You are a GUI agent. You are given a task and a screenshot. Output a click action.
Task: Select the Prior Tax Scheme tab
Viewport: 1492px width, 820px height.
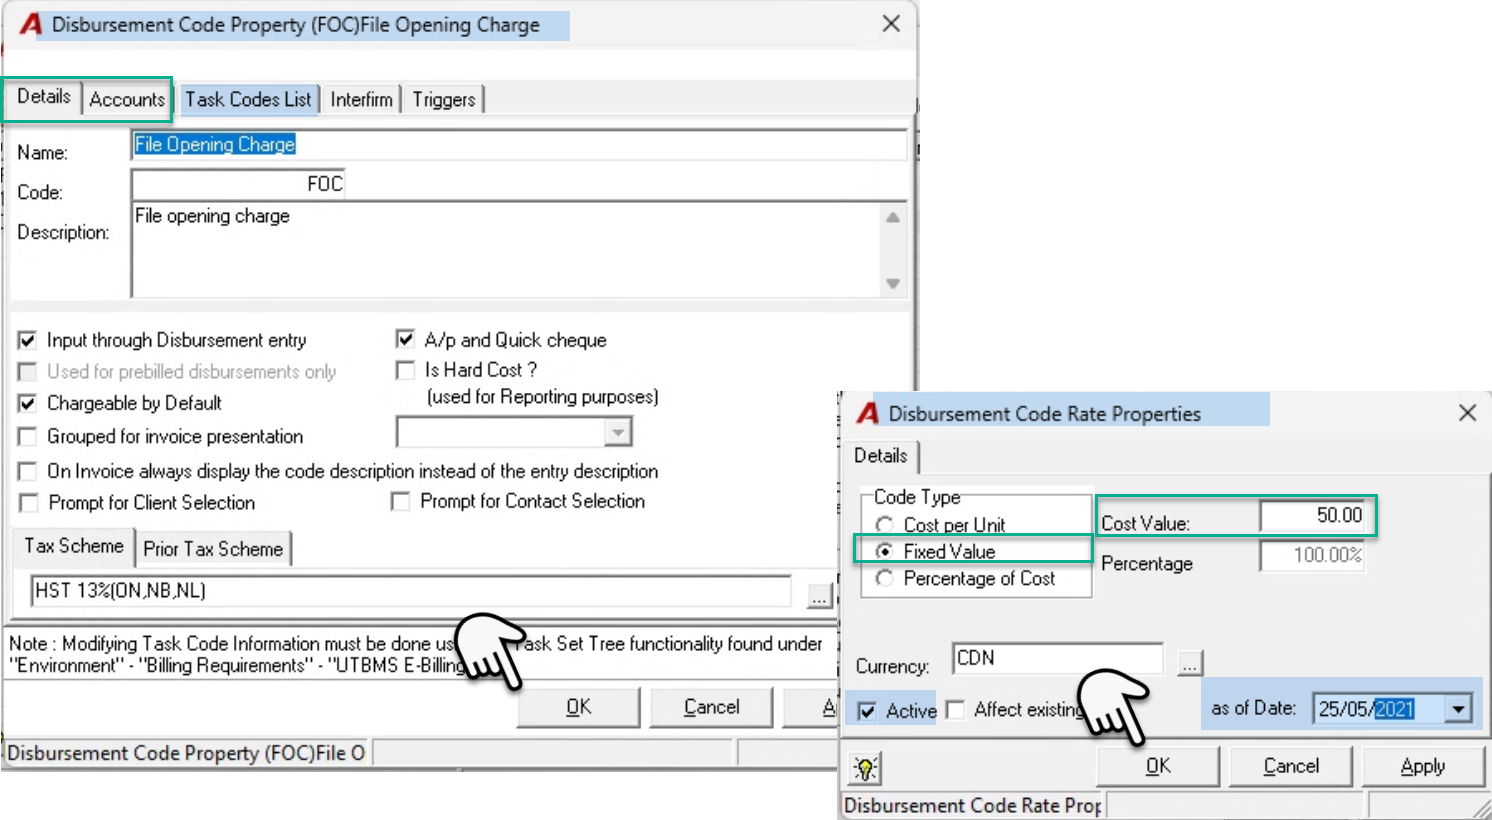click(213, 549)
